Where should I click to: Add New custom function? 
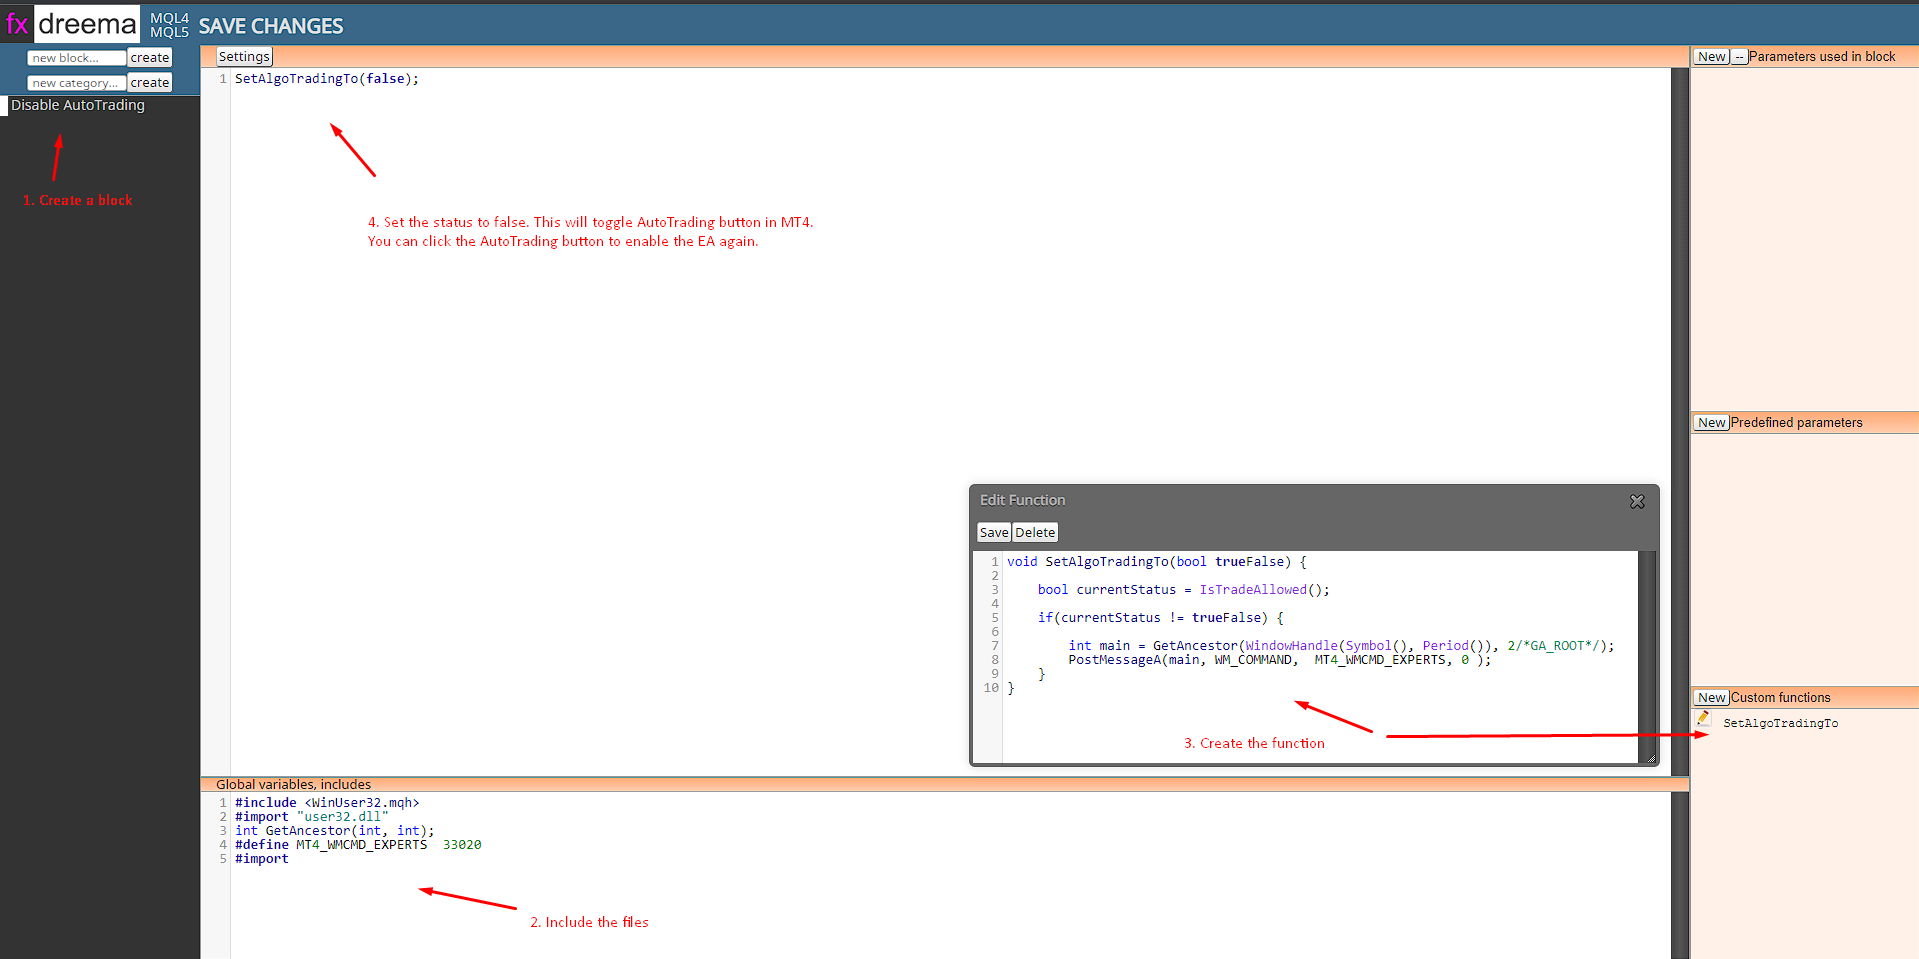pos(1712,698)
